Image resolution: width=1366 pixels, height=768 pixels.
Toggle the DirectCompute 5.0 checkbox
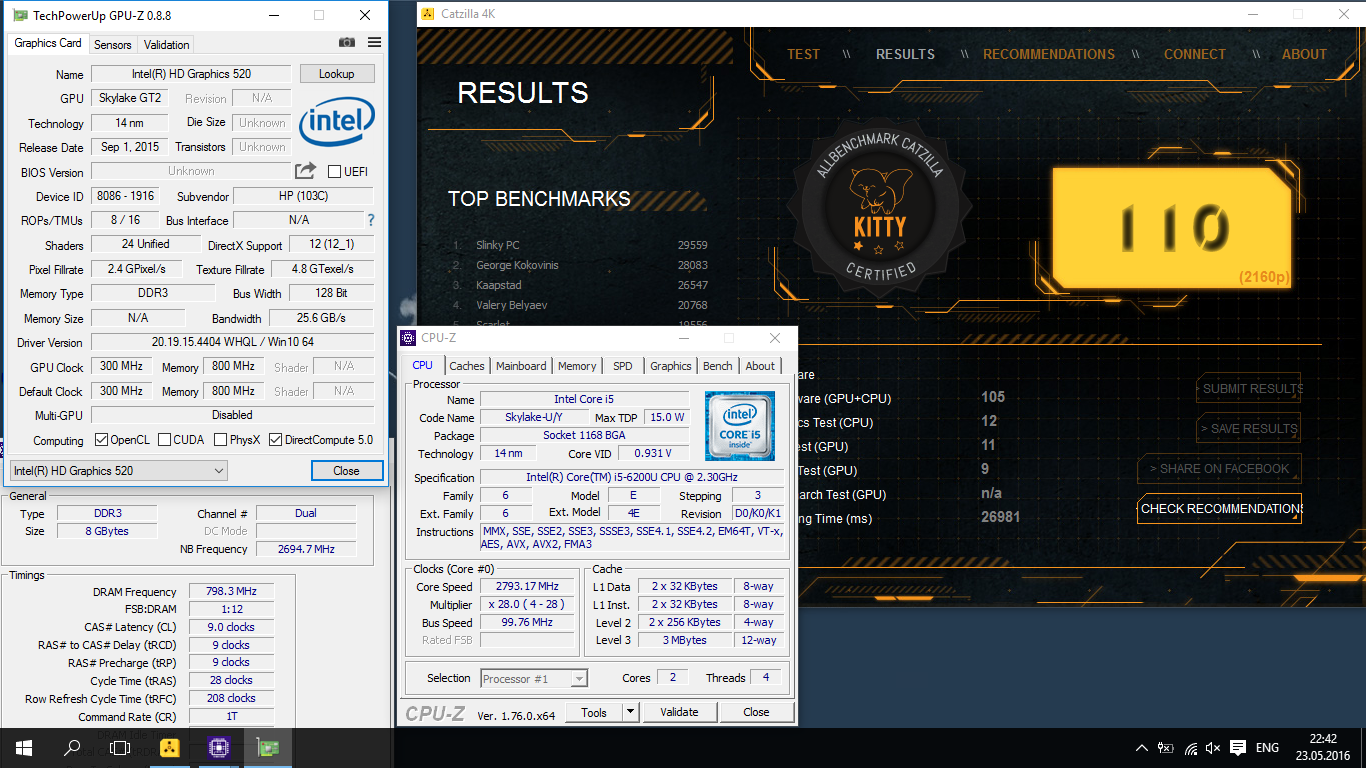coord(276,440)
